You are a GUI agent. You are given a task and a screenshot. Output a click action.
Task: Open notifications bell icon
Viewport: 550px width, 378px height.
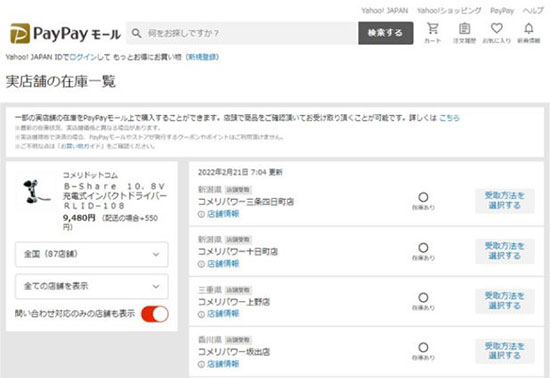point(529,28)
